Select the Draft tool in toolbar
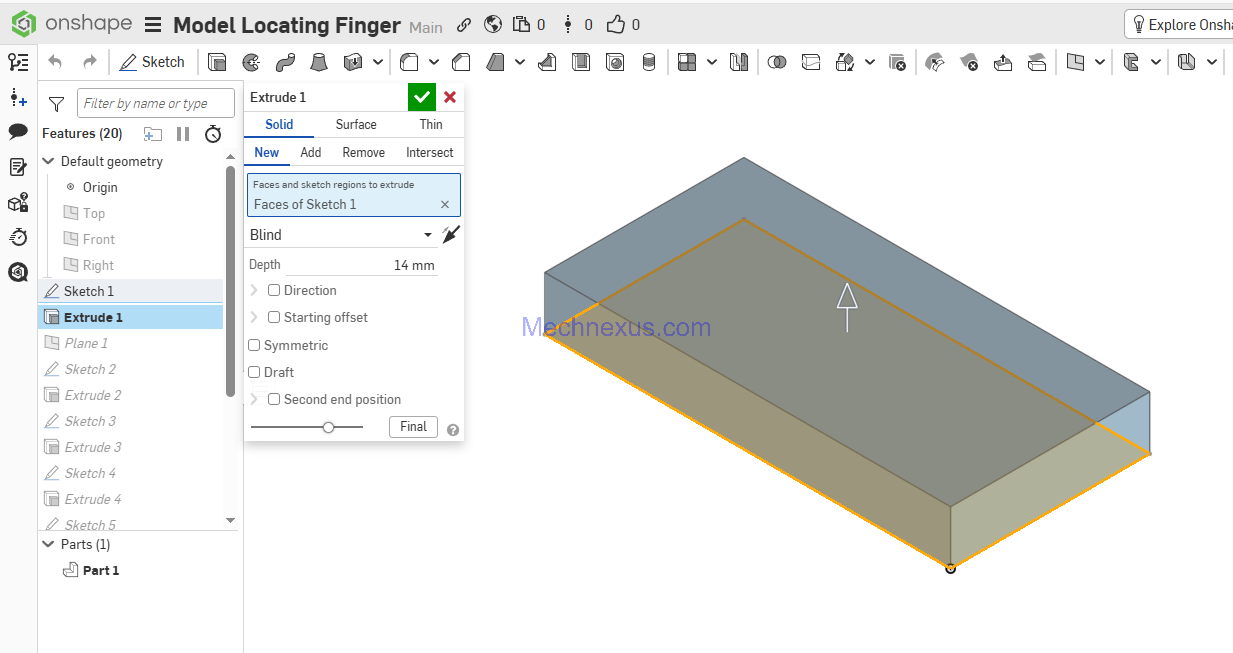1233x653 pixels. point(495,62)
